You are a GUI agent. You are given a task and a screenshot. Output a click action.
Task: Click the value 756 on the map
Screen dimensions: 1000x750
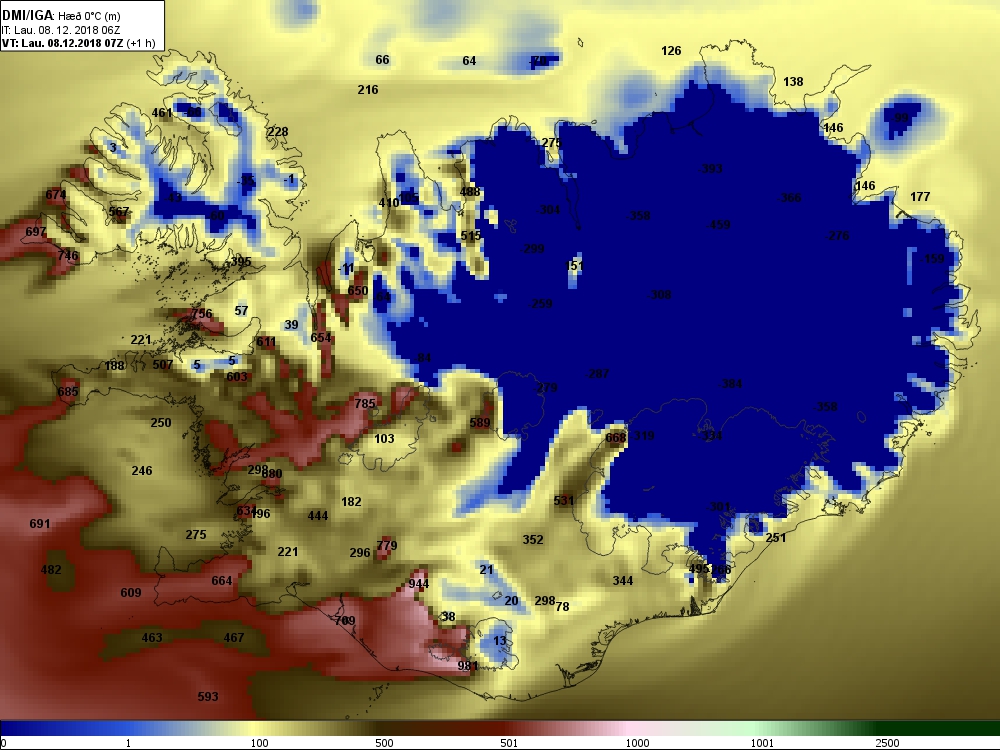pos(202,313)
